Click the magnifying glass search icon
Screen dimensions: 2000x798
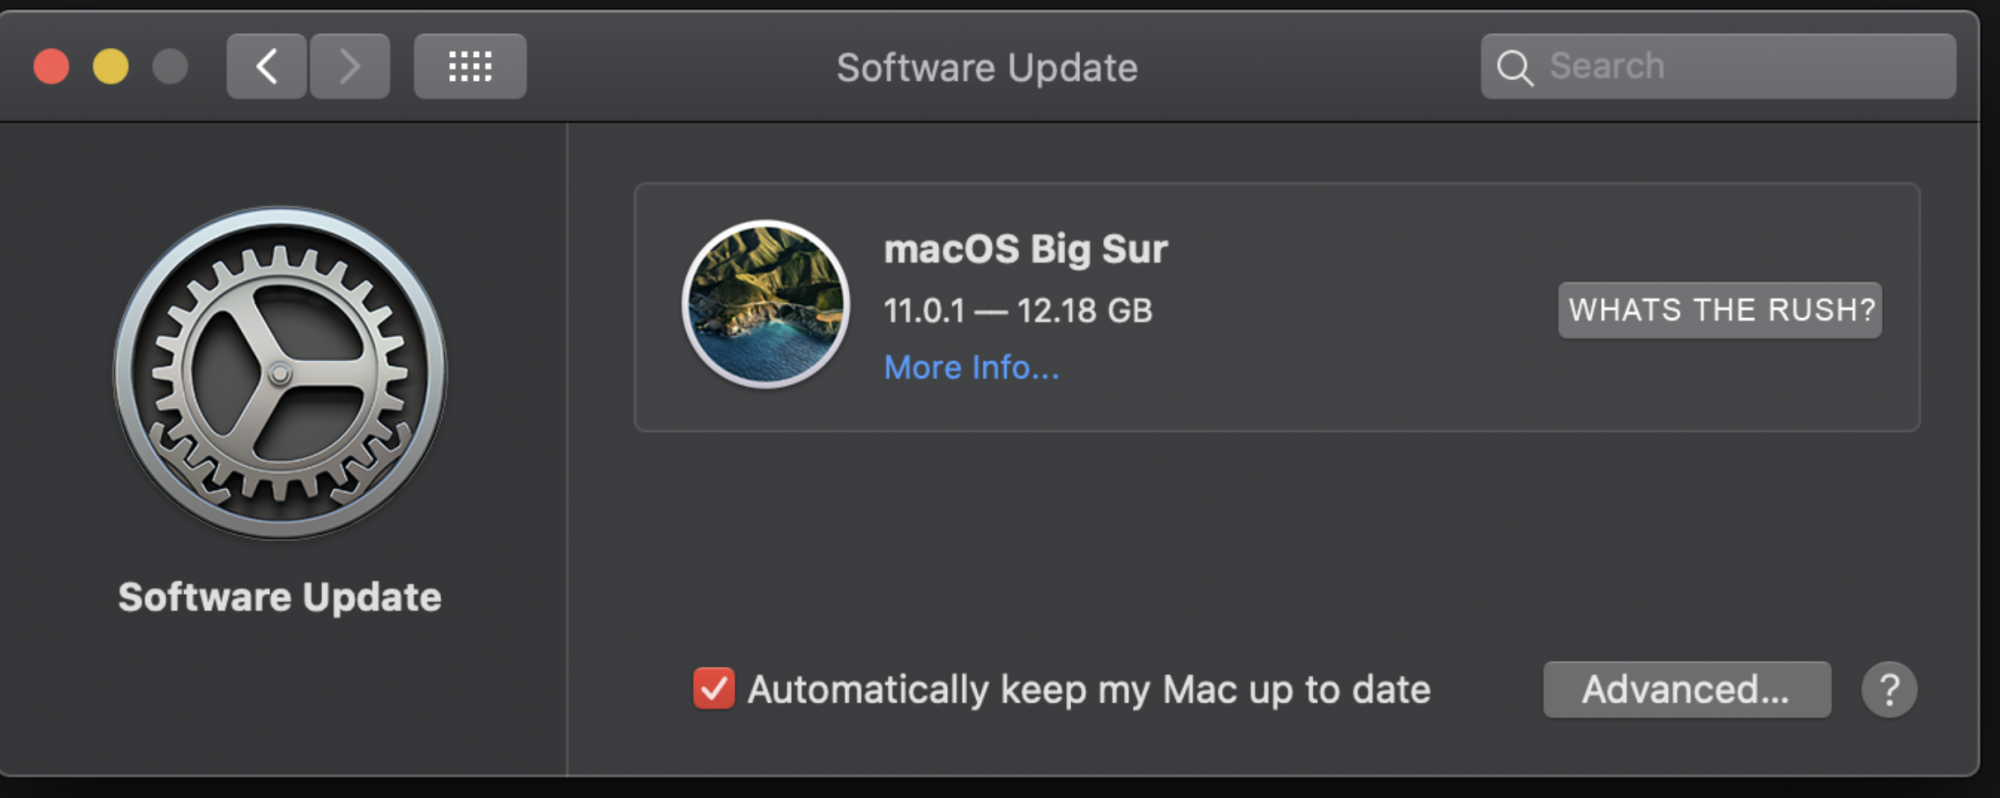1514,68
